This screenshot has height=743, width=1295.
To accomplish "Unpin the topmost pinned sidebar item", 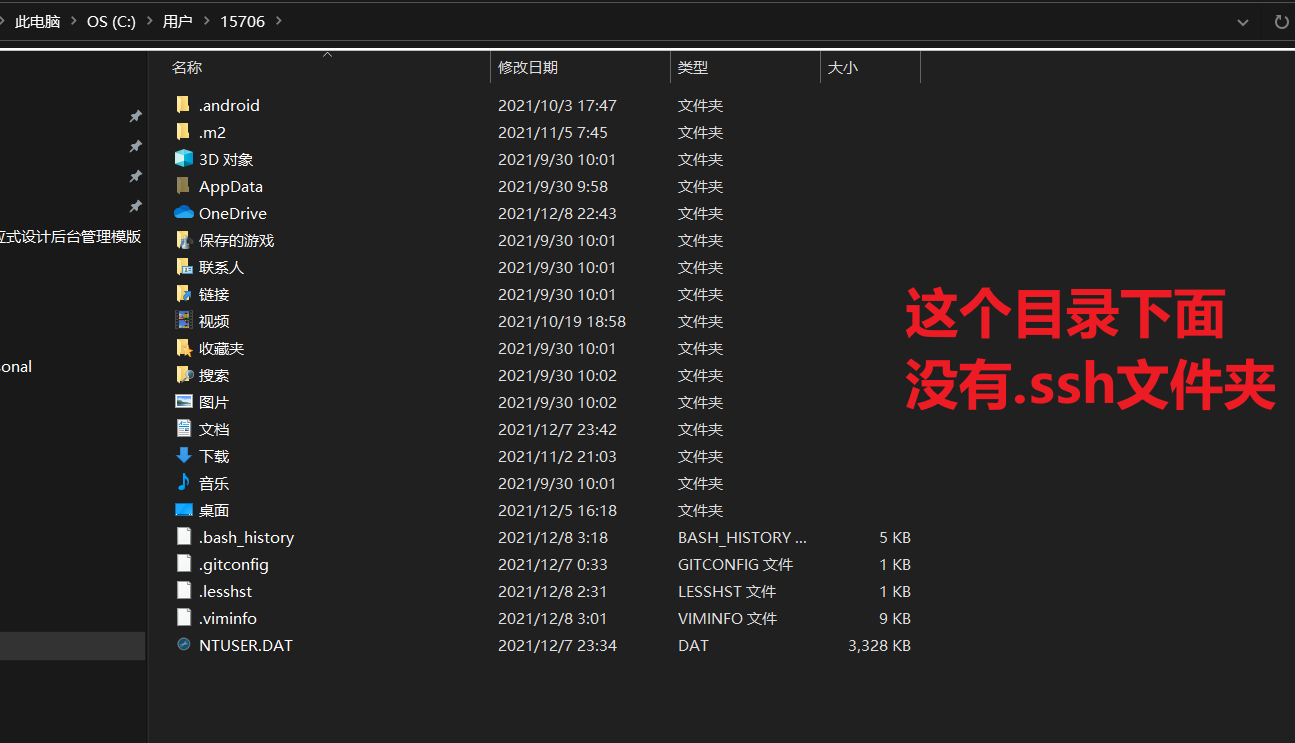I will tap(136, 116).
